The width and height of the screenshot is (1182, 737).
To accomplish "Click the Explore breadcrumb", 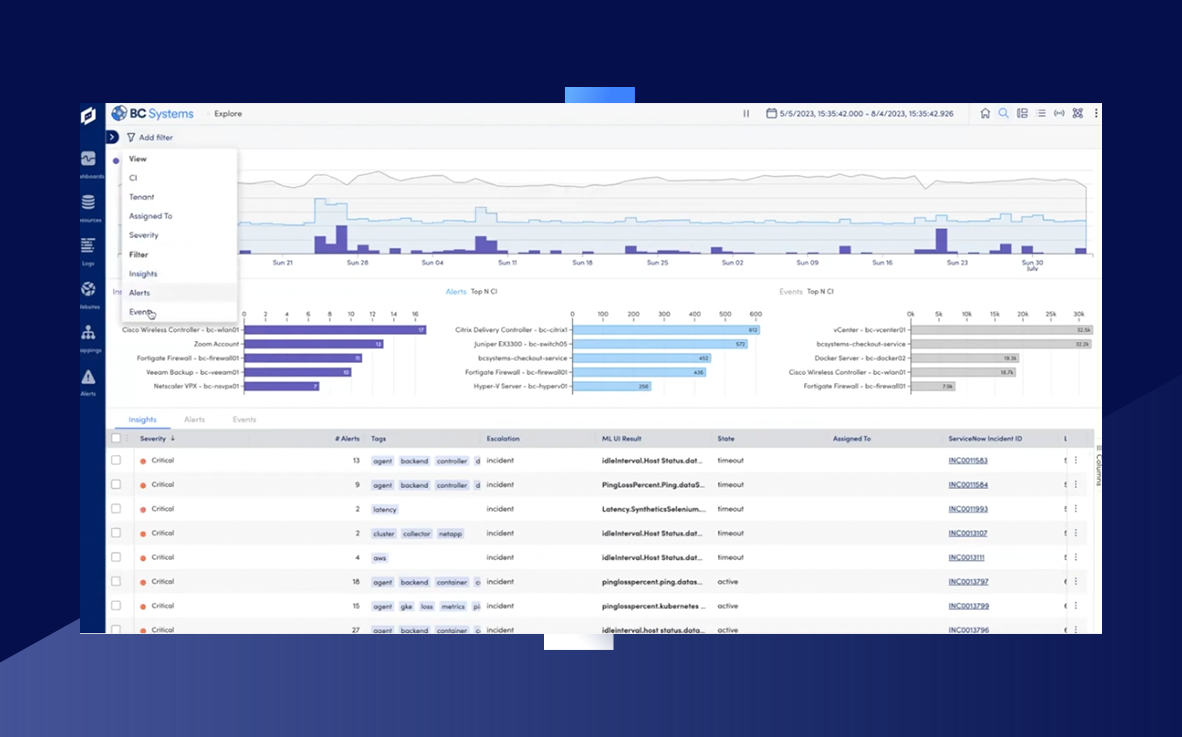I will point(228,114).
